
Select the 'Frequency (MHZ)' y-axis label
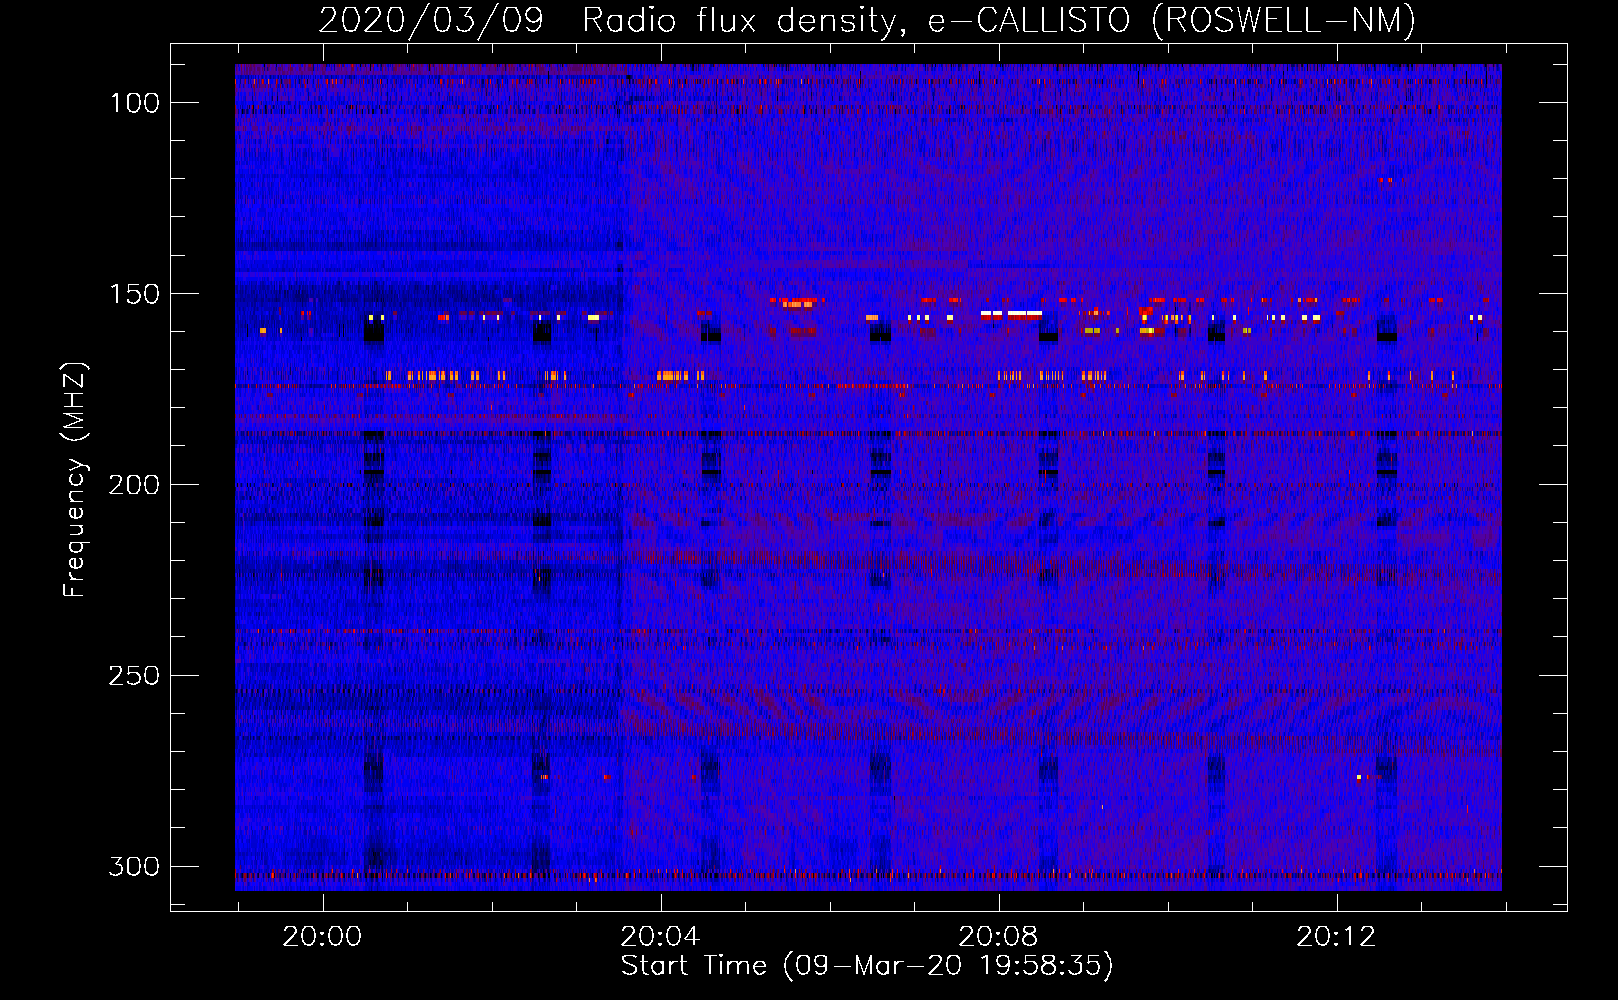tap(75, 479)
